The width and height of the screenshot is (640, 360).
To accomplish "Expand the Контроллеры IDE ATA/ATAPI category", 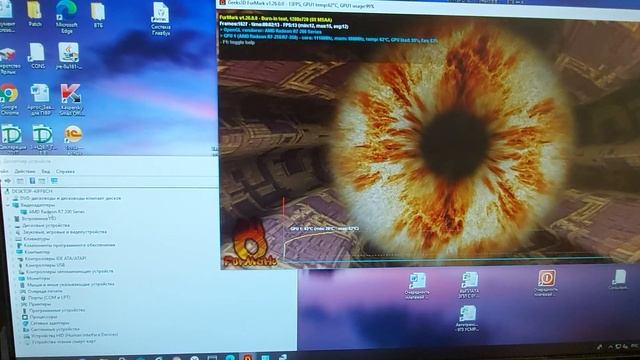I will (x=13, y=258).
